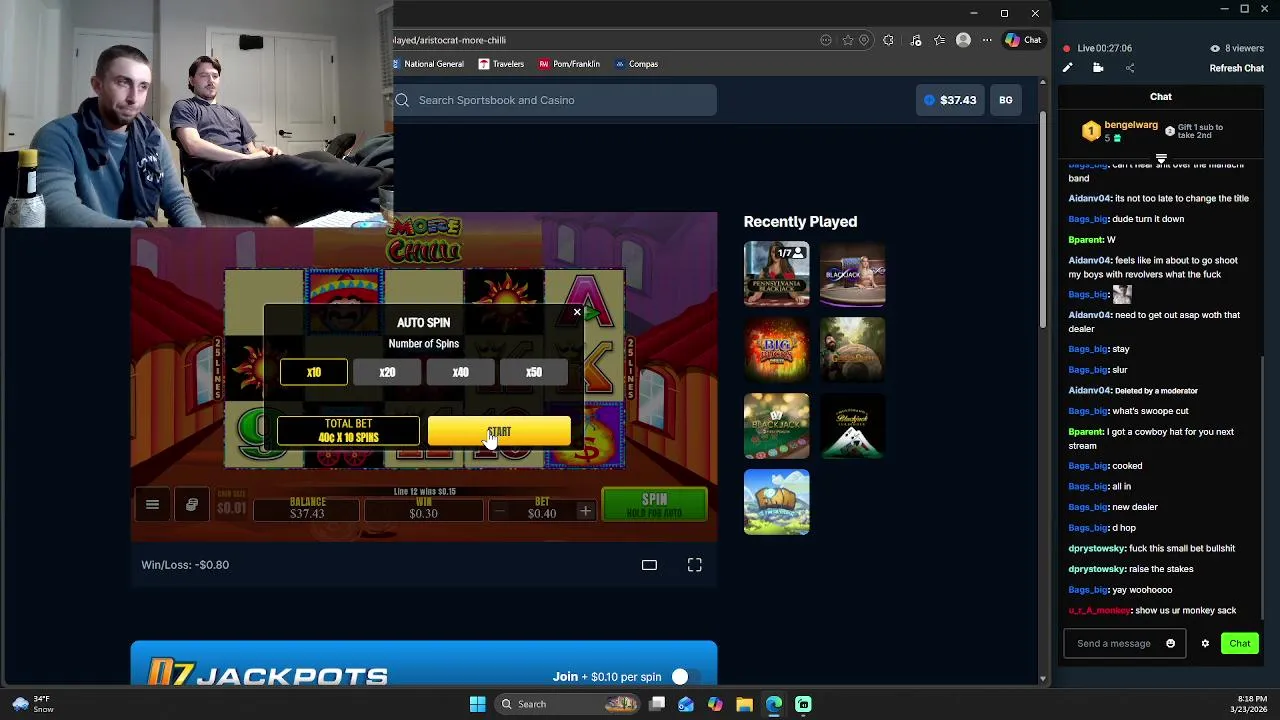Select x10 number of spins
Screen dimensions: 1280x720
coord(314,372)
